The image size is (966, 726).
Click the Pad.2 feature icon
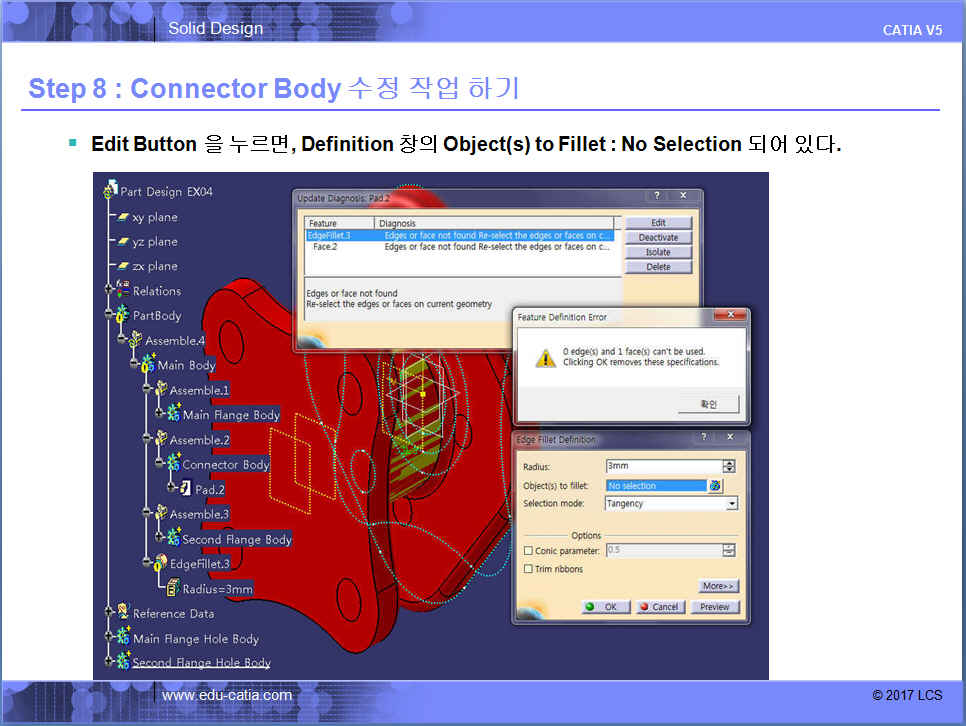coord(184,489)
